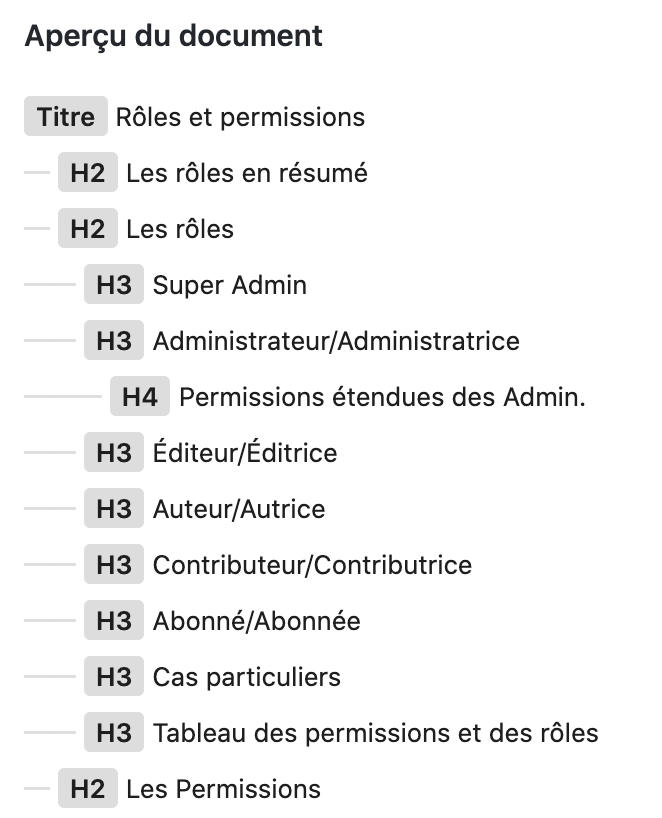
Task: Jump to 'Les rôles en résumé' heading
Action: click(x=247, y=173)
